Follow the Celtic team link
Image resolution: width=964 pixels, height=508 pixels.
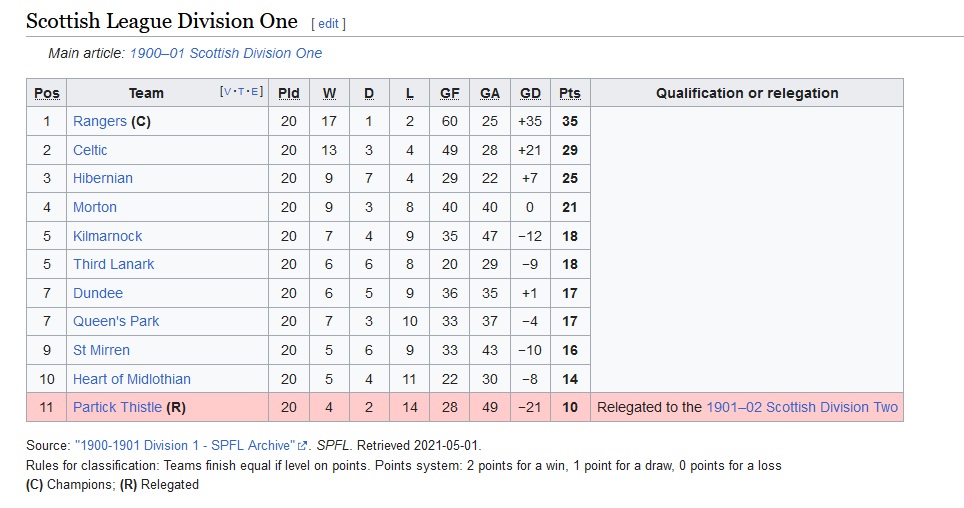pos(90,150)
